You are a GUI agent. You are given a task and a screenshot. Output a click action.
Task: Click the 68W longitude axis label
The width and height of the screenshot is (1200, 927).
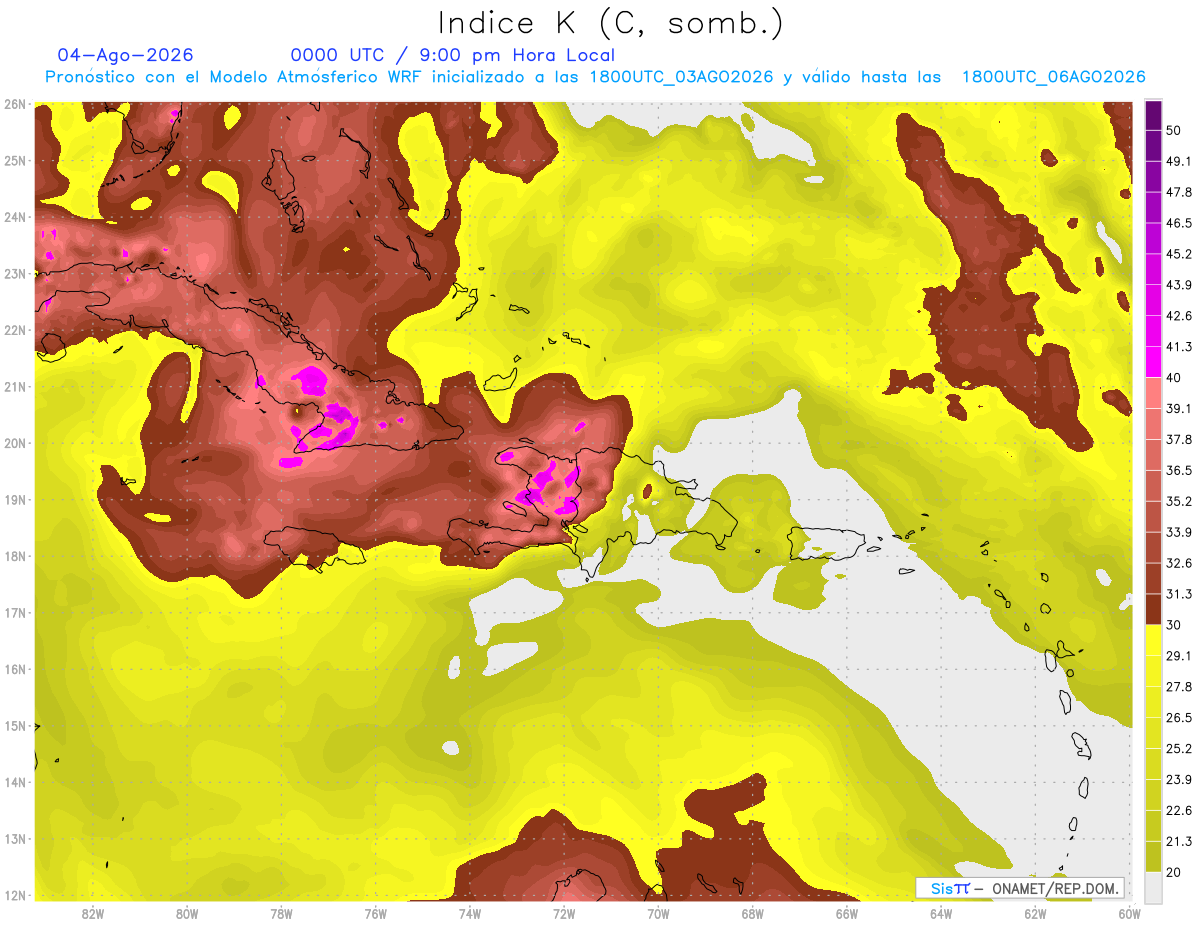click(x=753, y=914)
